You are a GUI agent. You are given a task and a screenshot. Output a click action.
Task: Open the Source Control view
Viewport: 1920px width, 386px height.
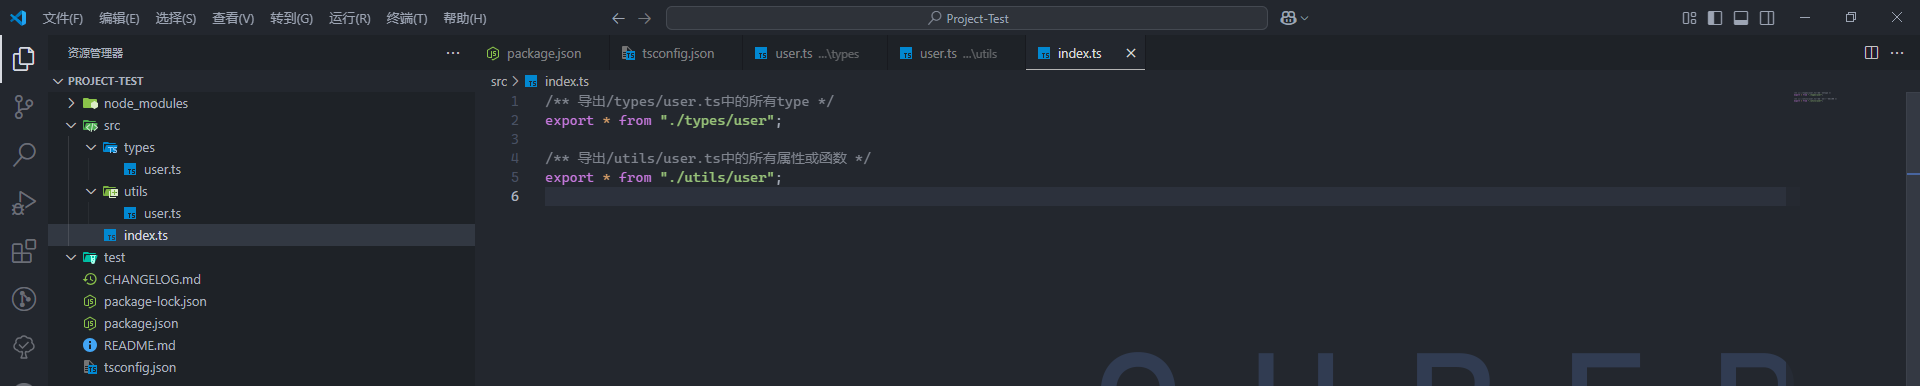24,107
